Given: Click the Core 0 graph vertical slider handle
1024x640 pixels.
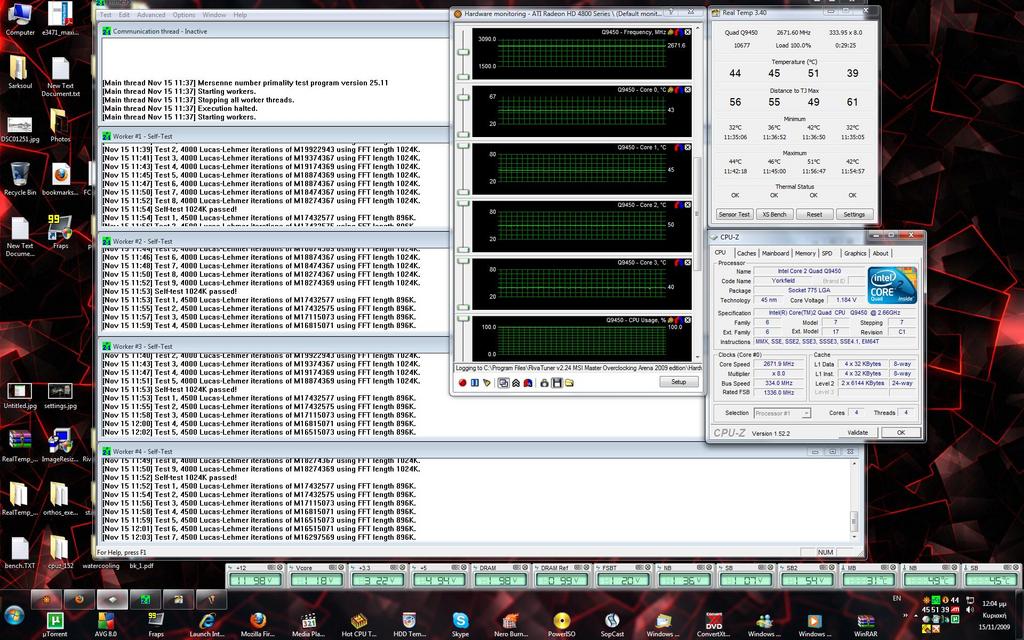Looking at the screenshot, I should [464, 97].
